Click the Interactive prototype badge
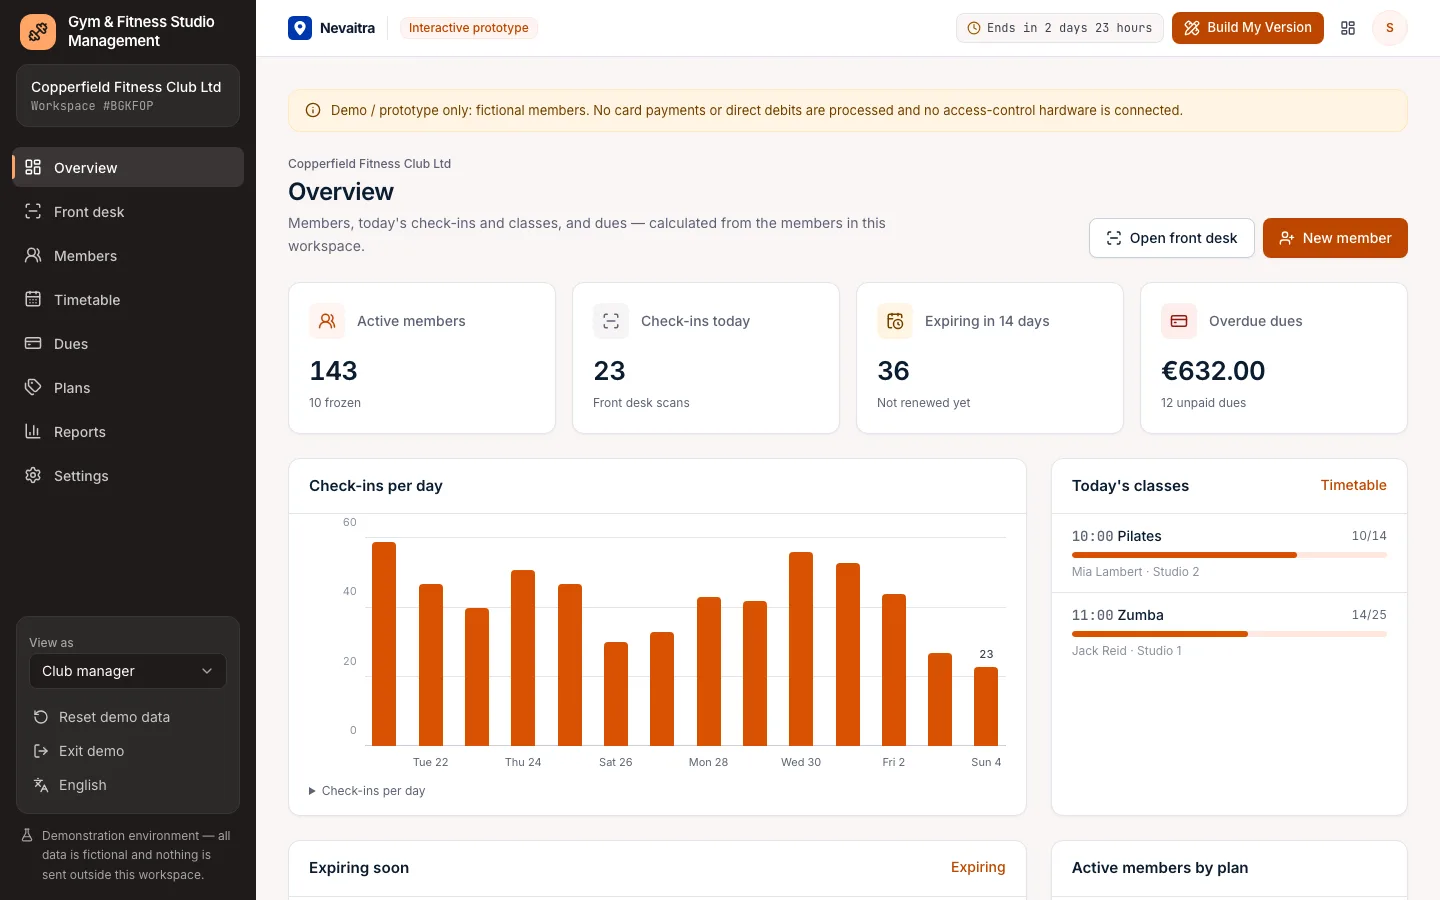The width and height of the screenshot is (1440, 900). 469,28
